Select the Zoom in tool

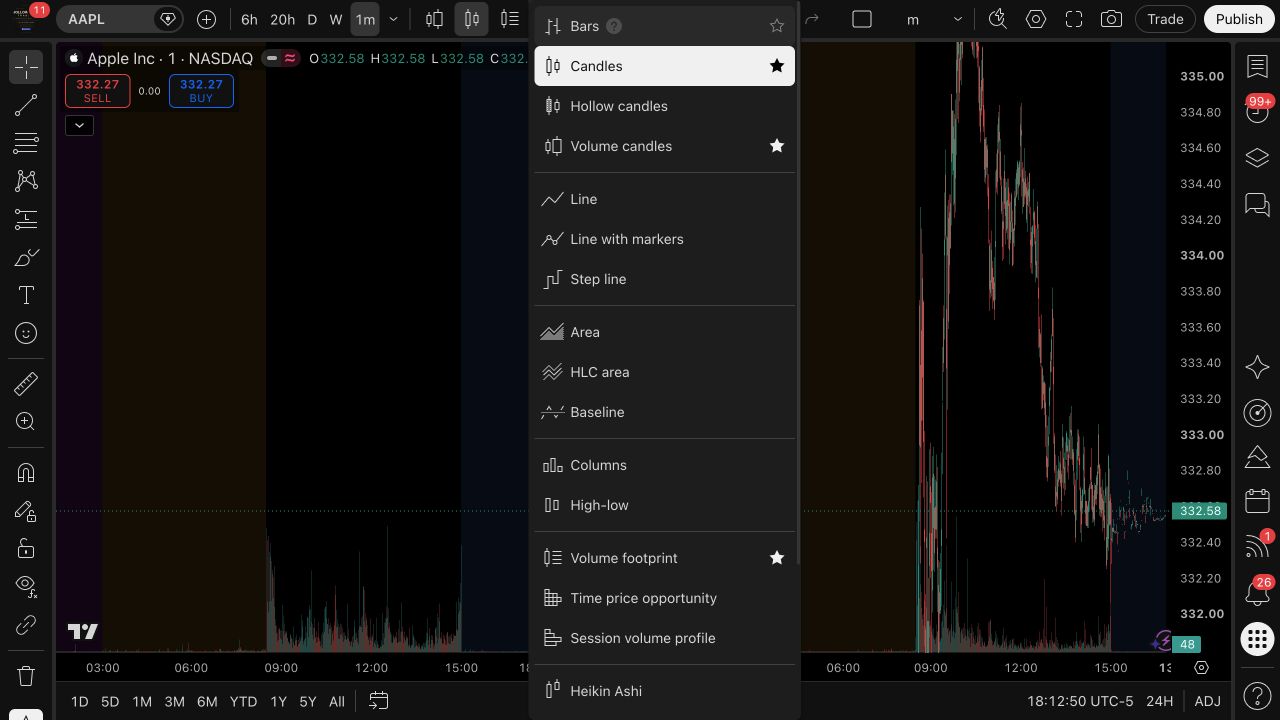26,421
